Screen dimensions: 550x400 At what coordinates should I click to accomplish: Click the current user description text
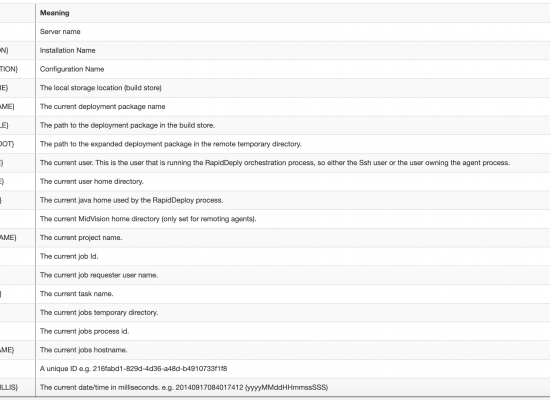(x=275, y=163)
